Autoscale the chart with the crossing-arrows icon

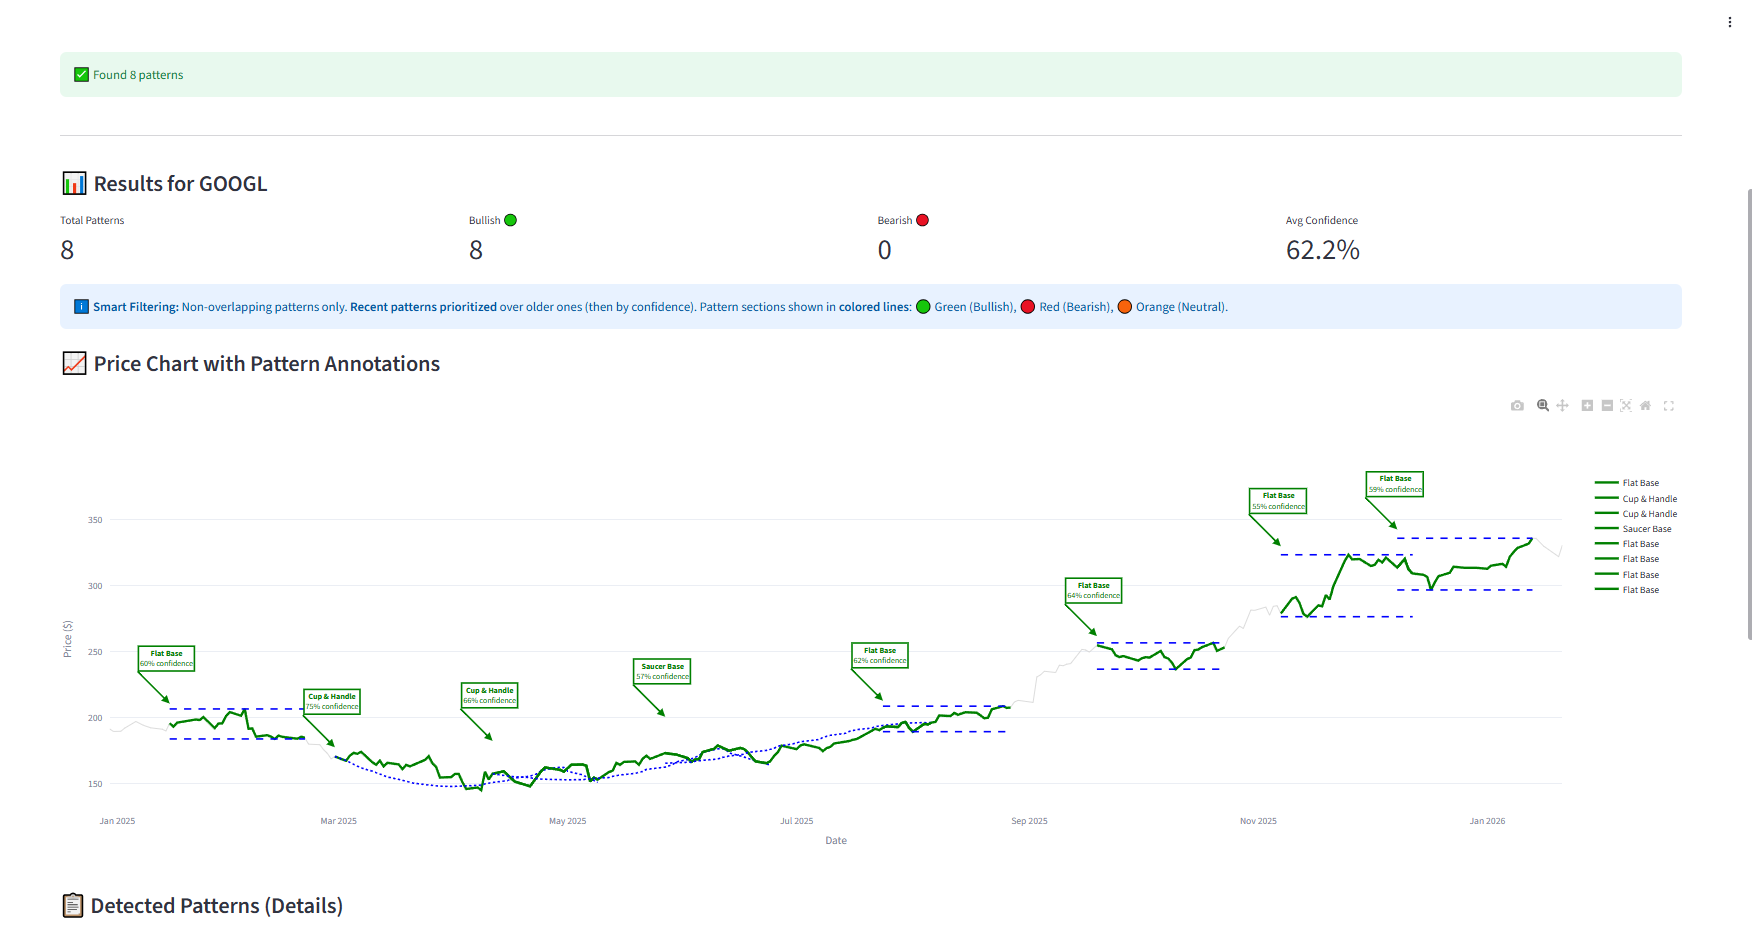point(1626,405)
